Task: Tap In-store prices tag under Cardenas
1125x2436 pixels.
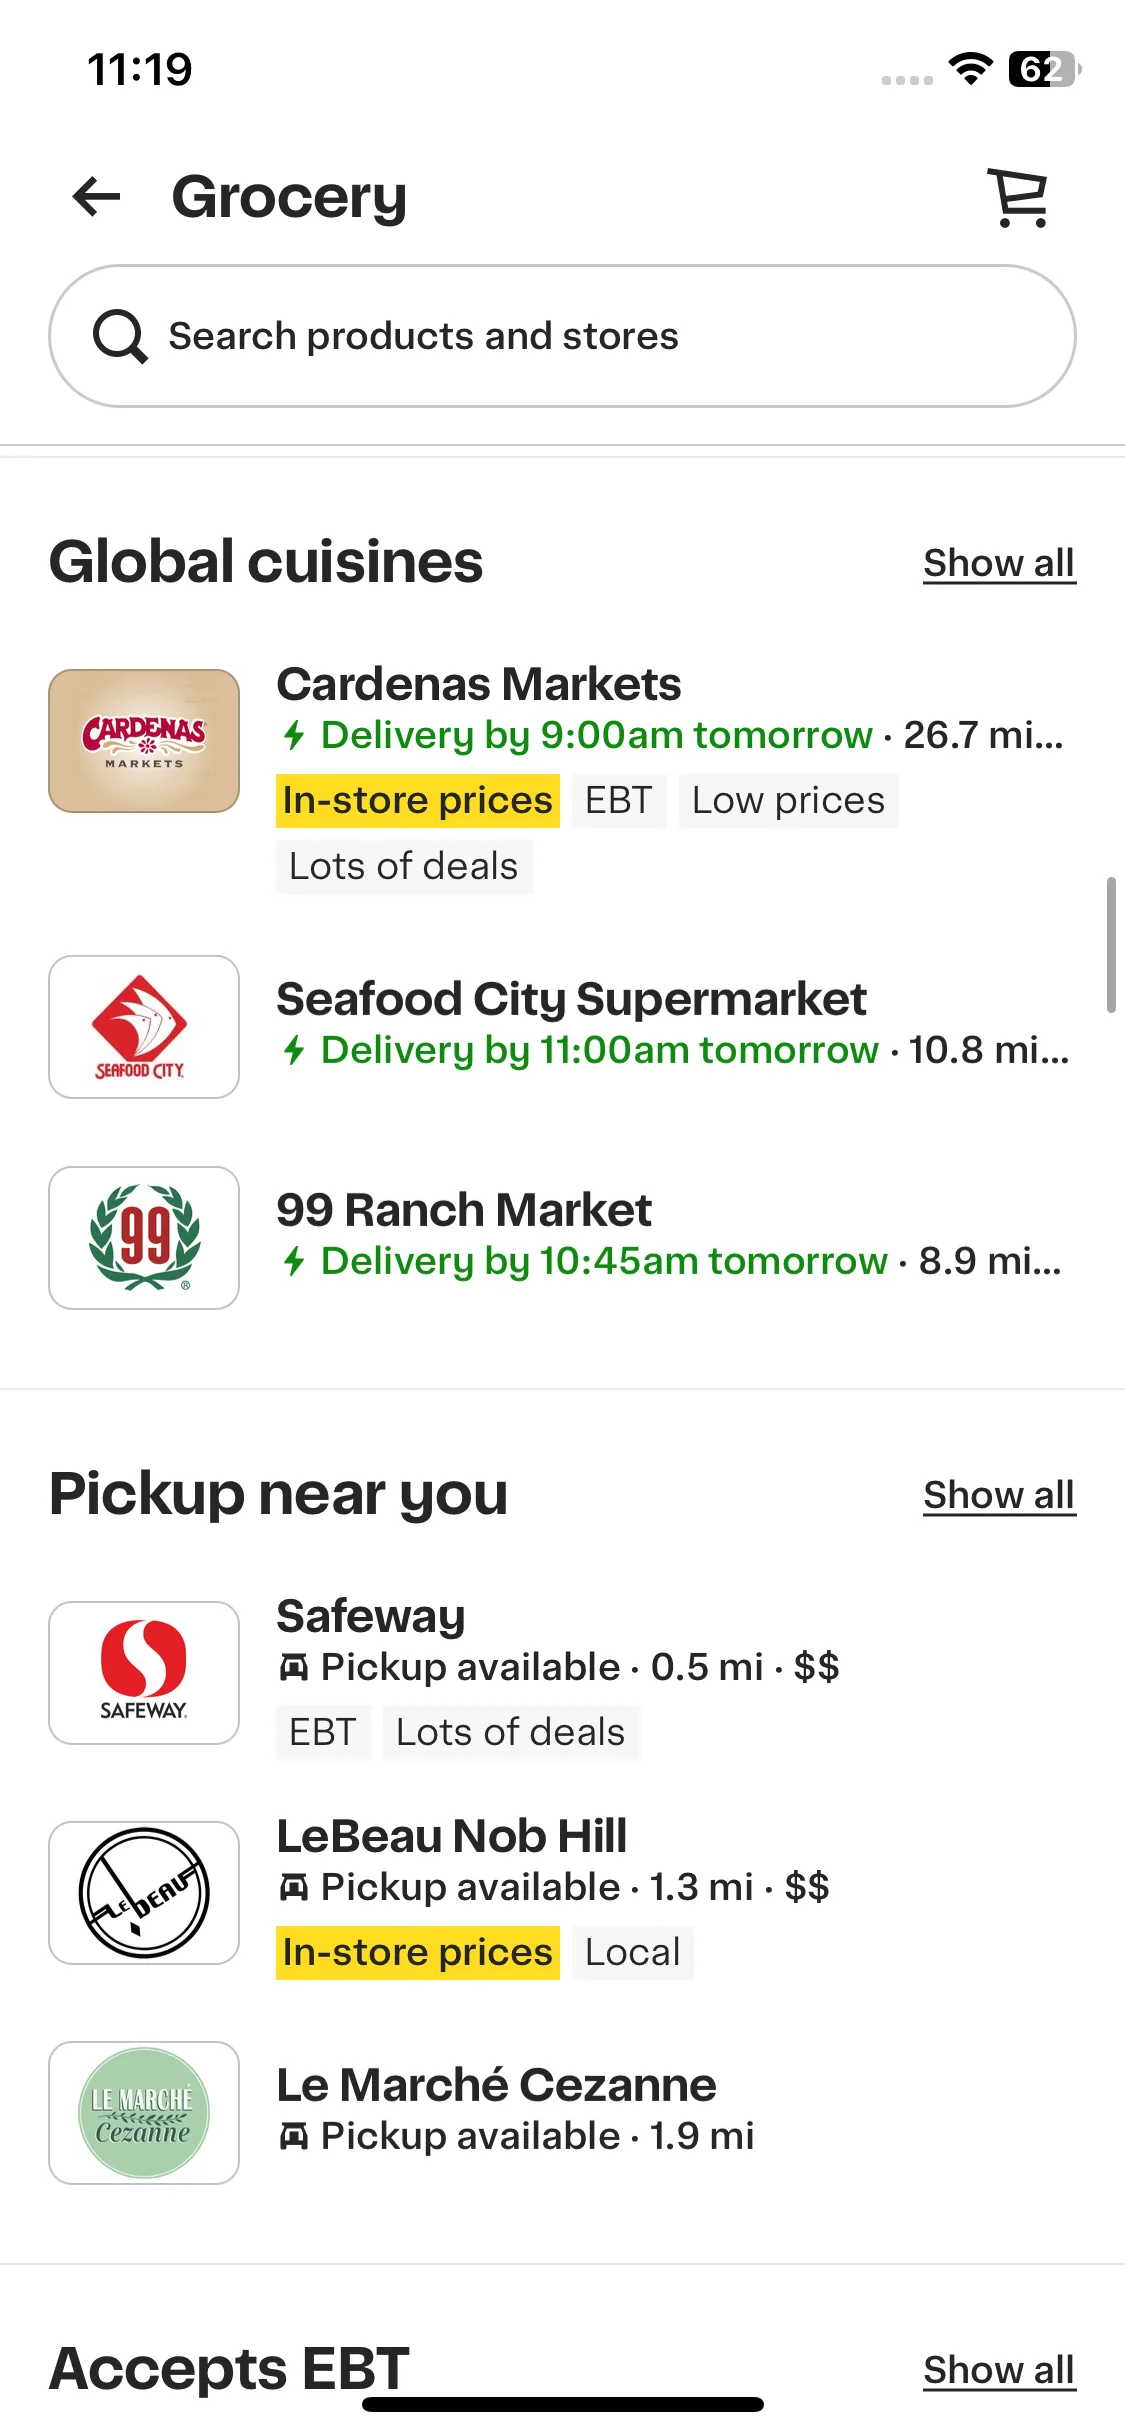Action: click(418, 801)
